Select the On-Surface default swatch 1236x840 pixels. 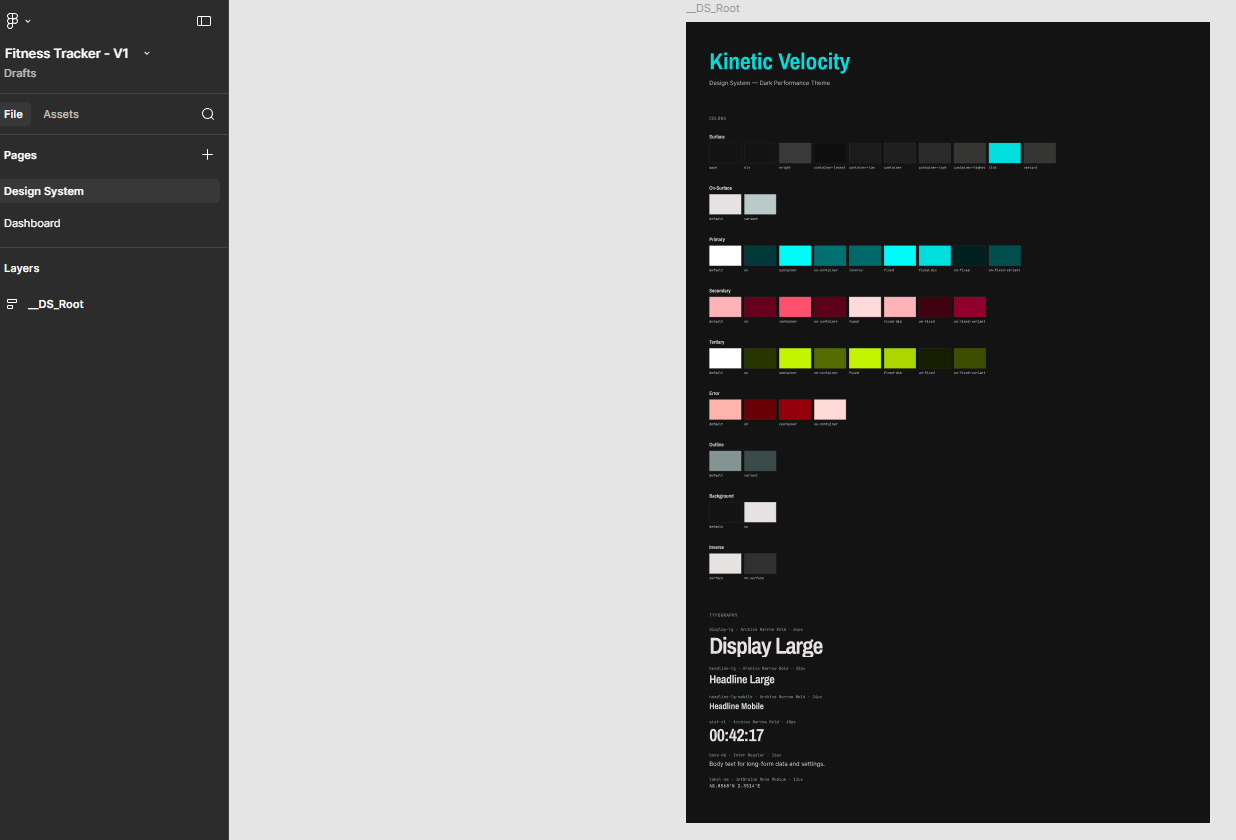tap(725, 204)
